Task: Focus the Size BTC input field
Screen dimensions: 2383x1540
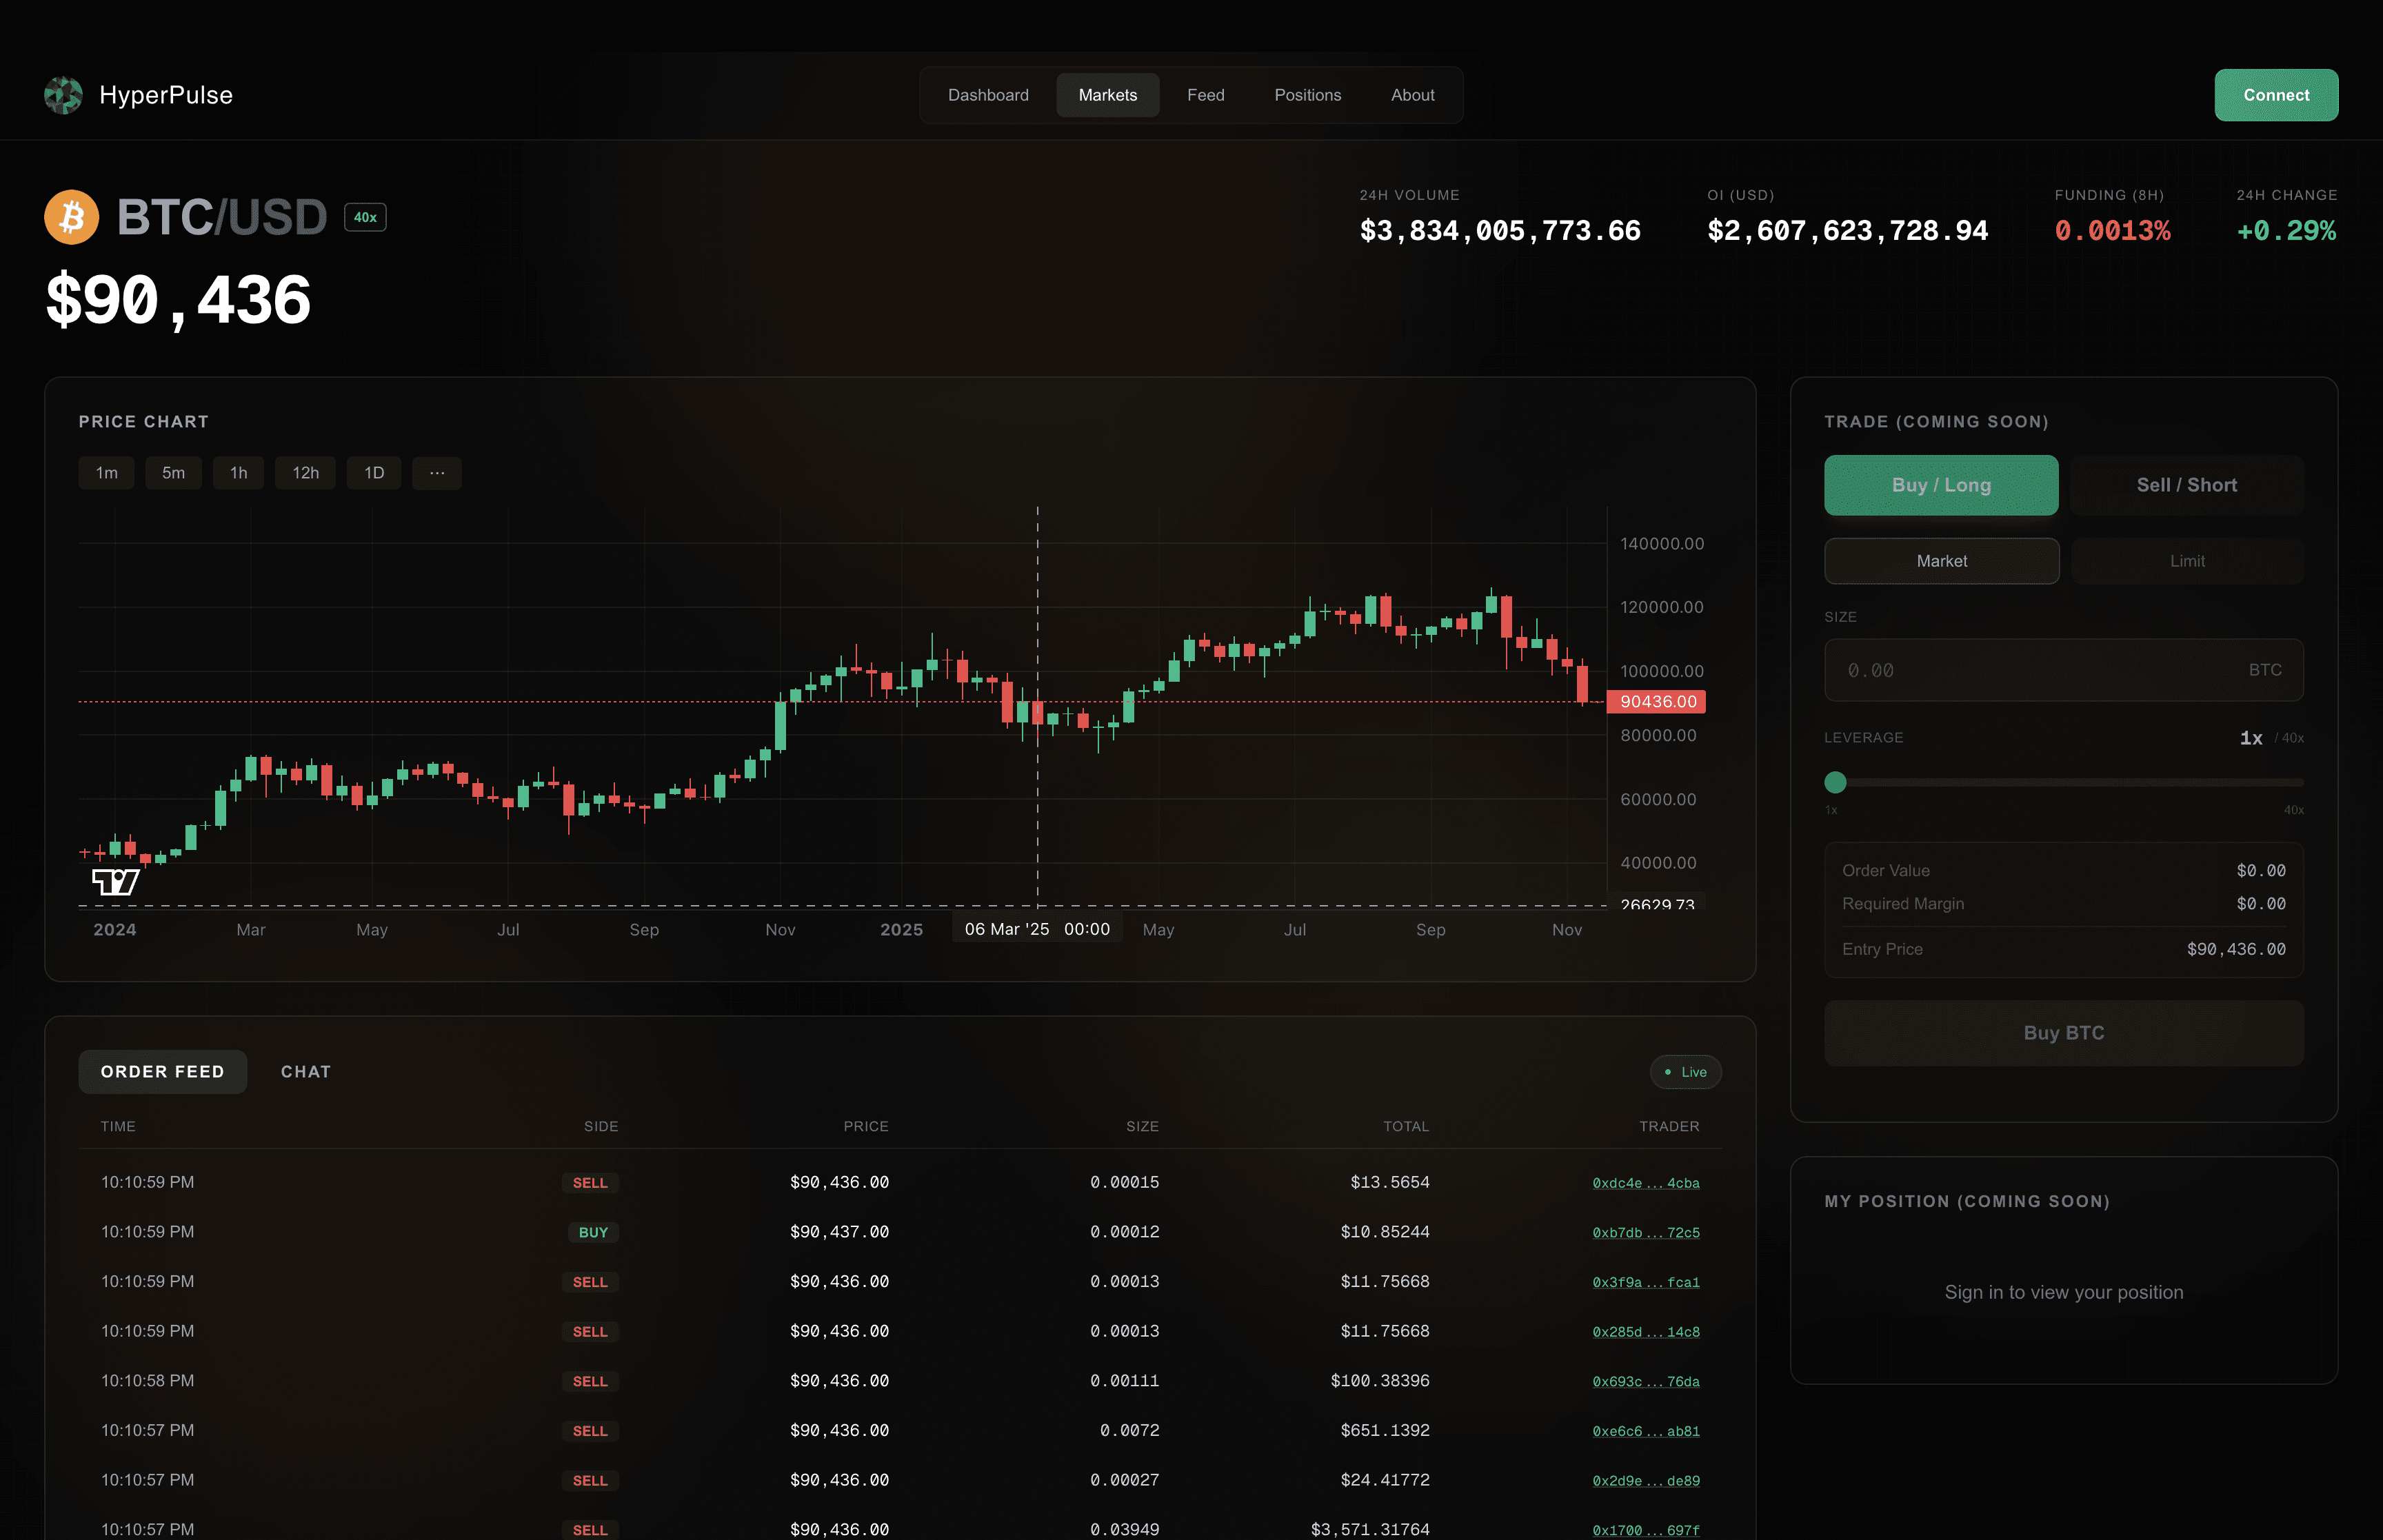Action: 2040,670
